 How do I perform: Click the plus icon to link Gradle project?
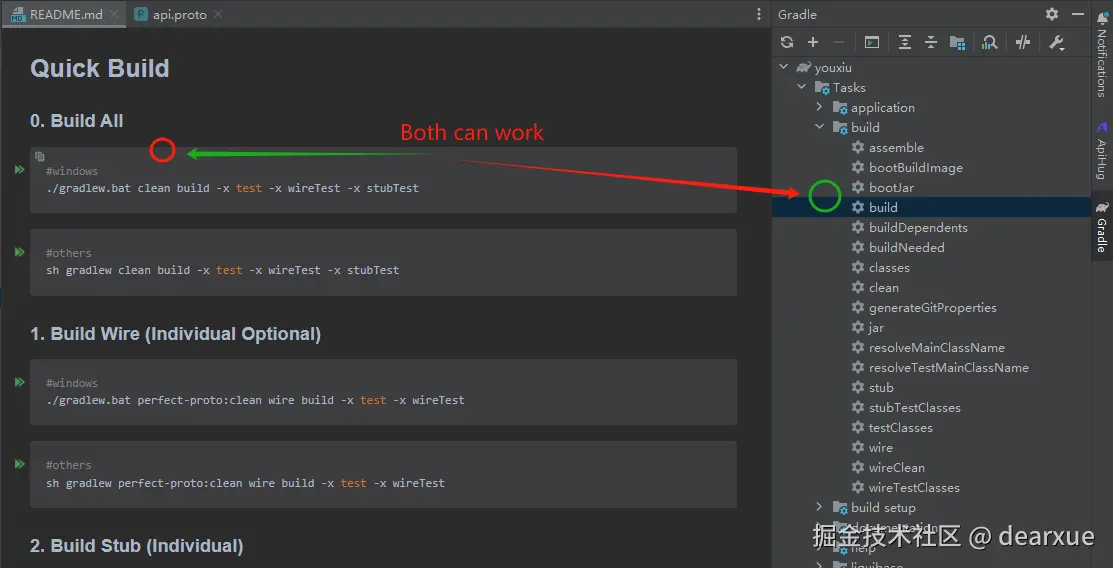813,43
